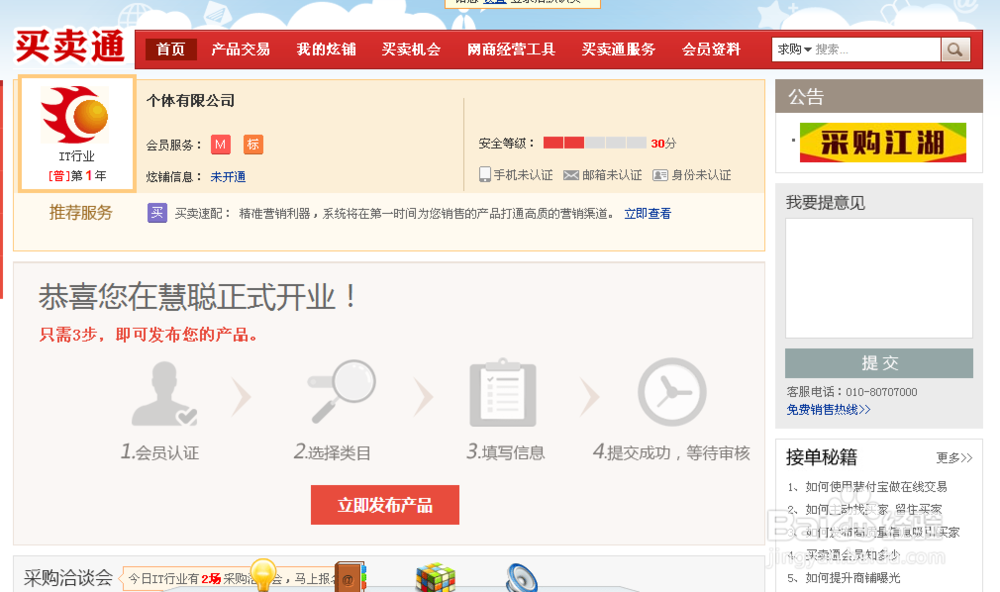
Task: Click the purple 买 service icon
Action: [157, 212]
